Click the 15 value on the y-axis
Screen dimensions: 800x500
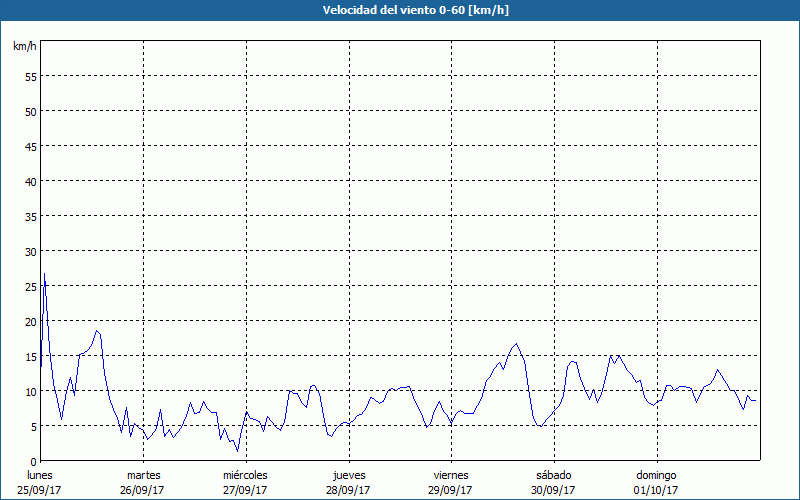(x=30, y=356)
